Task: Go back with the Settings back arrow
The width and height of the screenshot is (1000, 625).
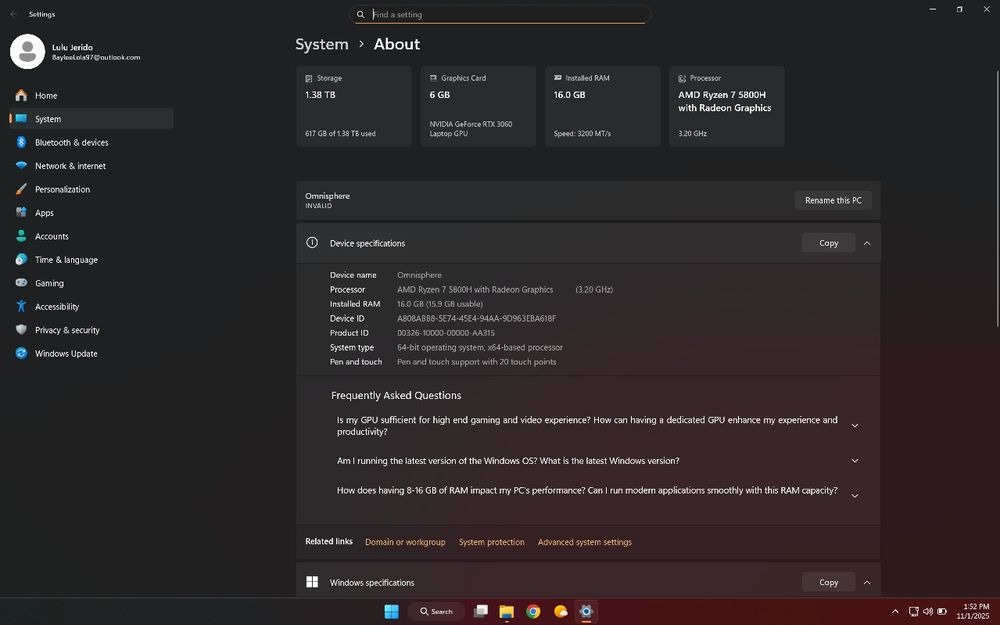Action: point(14,14)
